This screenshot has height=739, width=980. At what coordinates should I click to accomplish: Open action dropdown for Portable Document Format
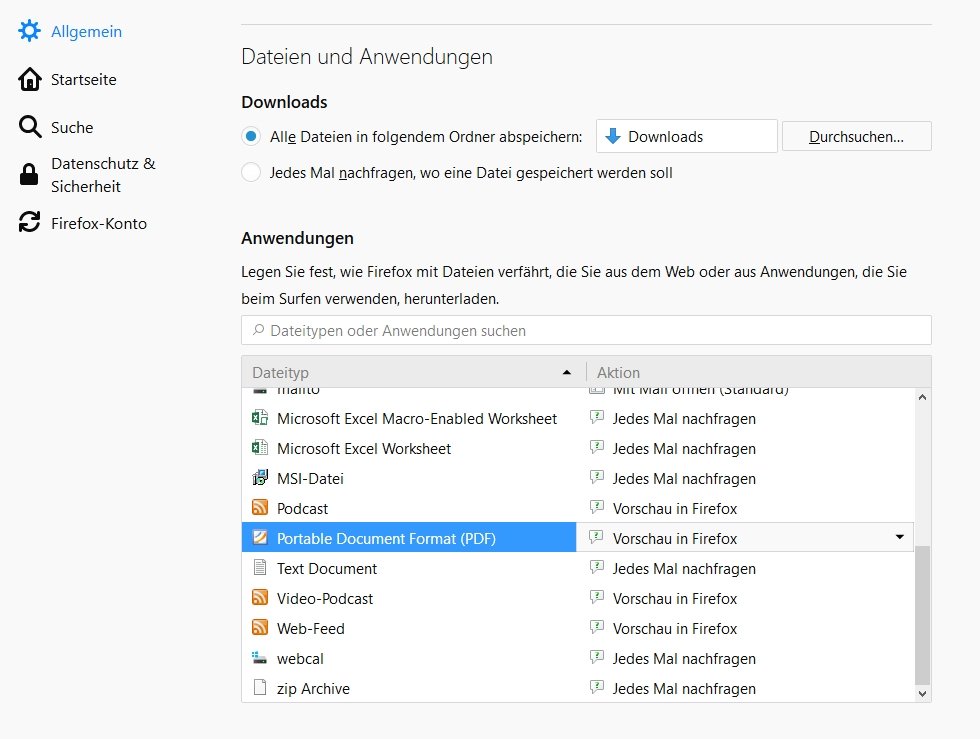tap(899, 538)
